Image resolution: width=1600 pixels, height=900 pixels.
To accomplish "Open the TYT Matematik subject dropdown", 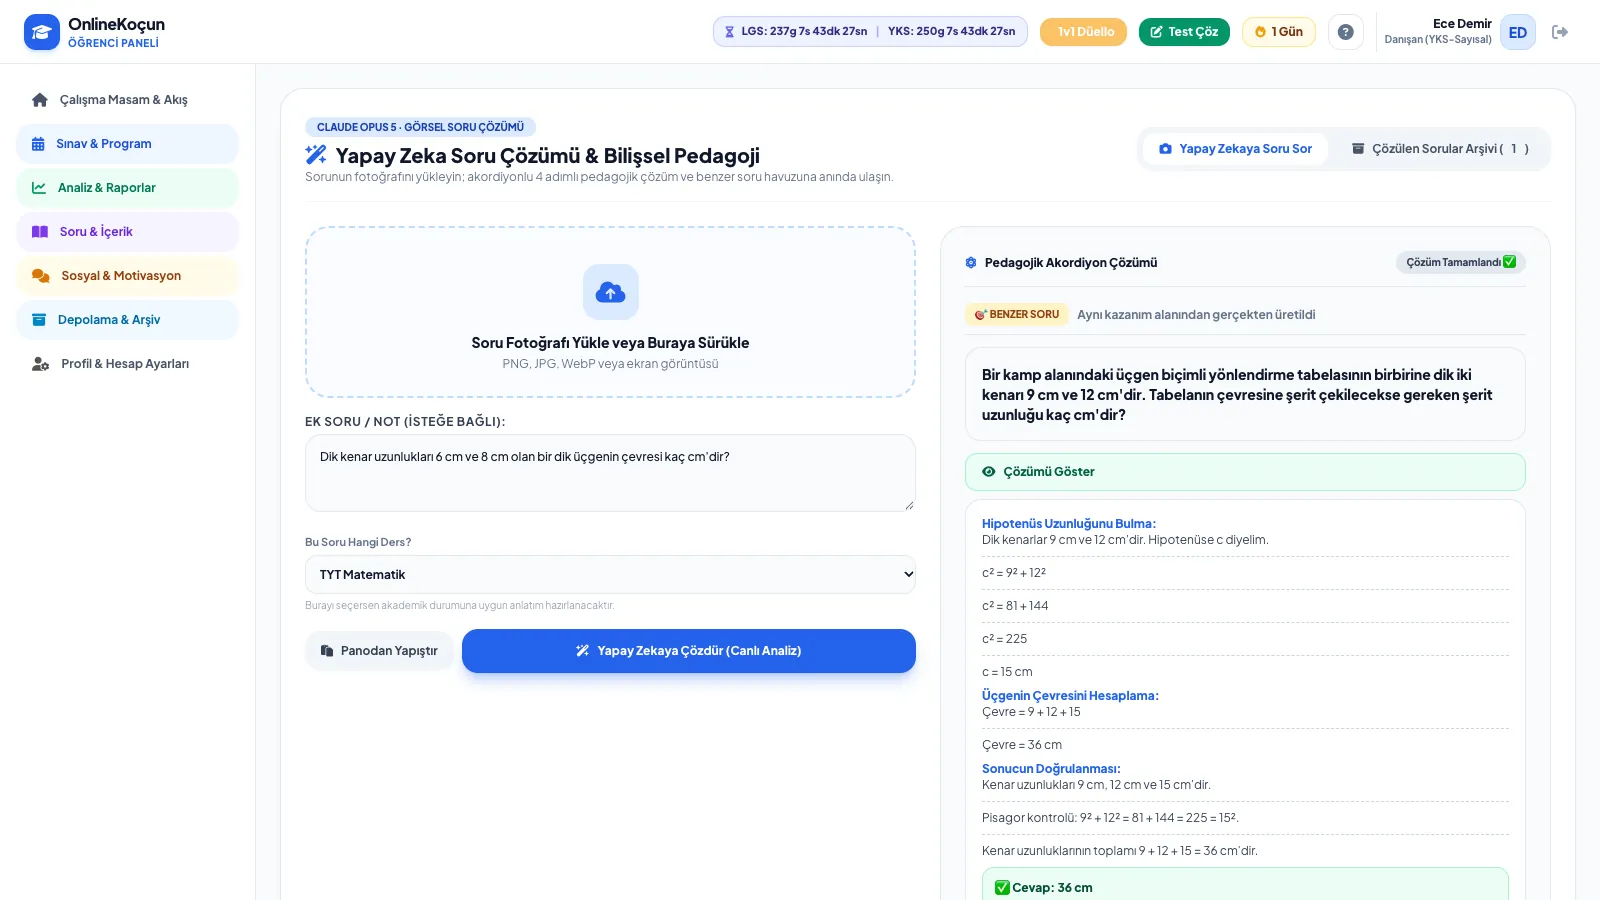I will click(610, 575).
